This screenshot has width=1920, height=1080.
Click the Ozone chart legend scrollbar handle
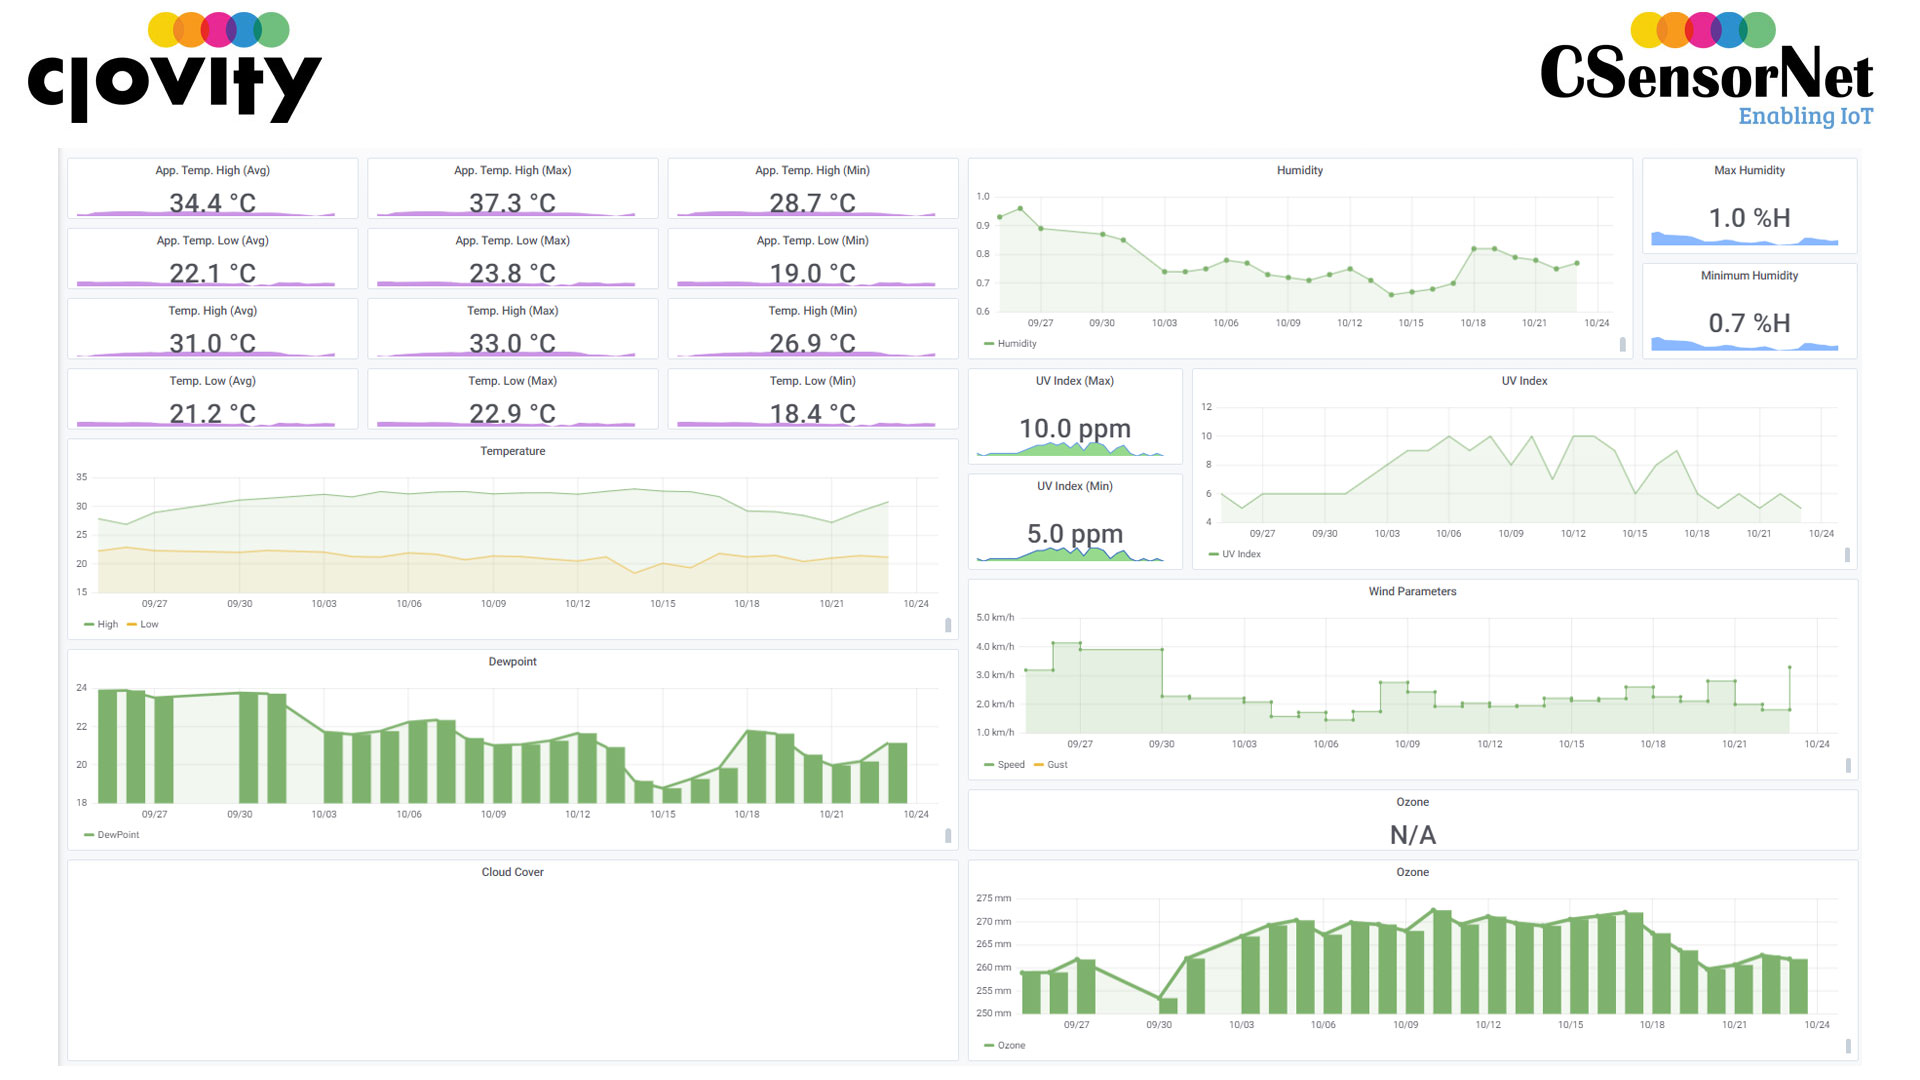[x=1847, y=1046]
